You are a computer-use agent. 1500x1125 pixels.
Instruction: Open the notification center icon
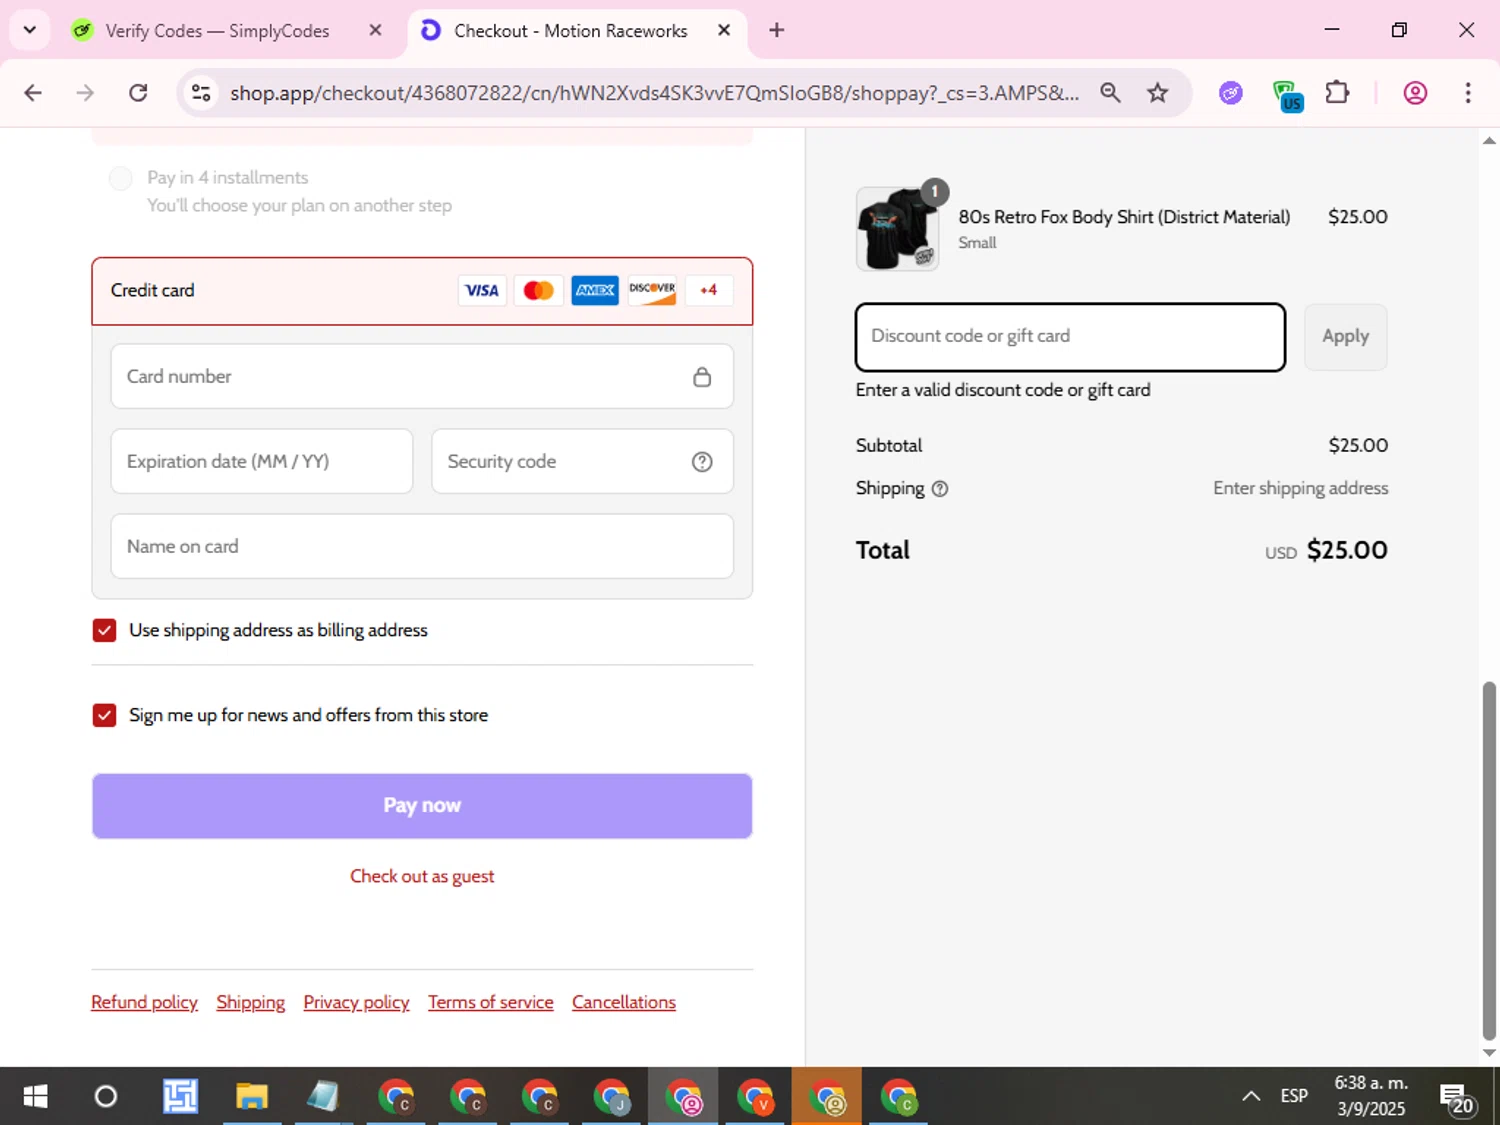point(1457,1098)
